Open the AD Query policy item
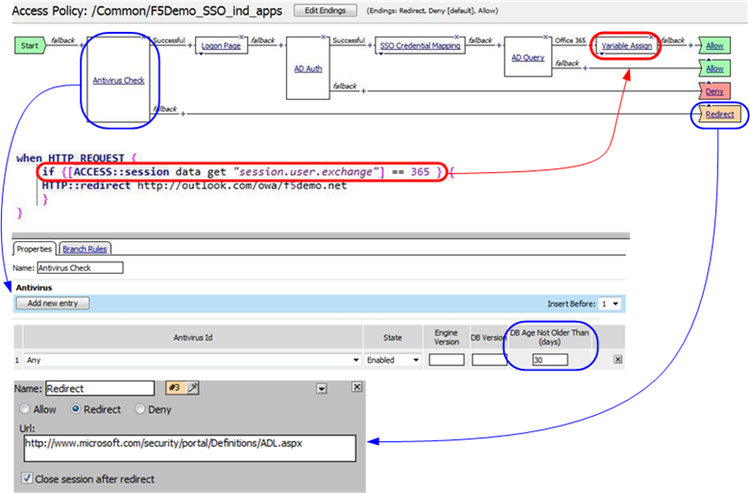This screenshot has height=494, width=750. 528,57
